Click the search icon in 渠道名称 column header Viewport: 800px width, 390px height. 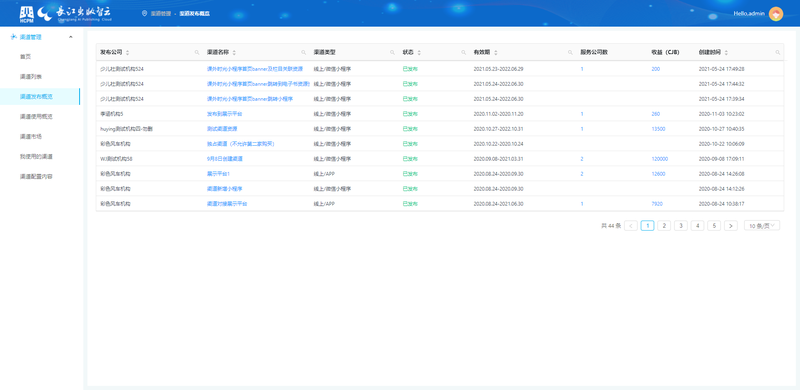tap(304, 53)
